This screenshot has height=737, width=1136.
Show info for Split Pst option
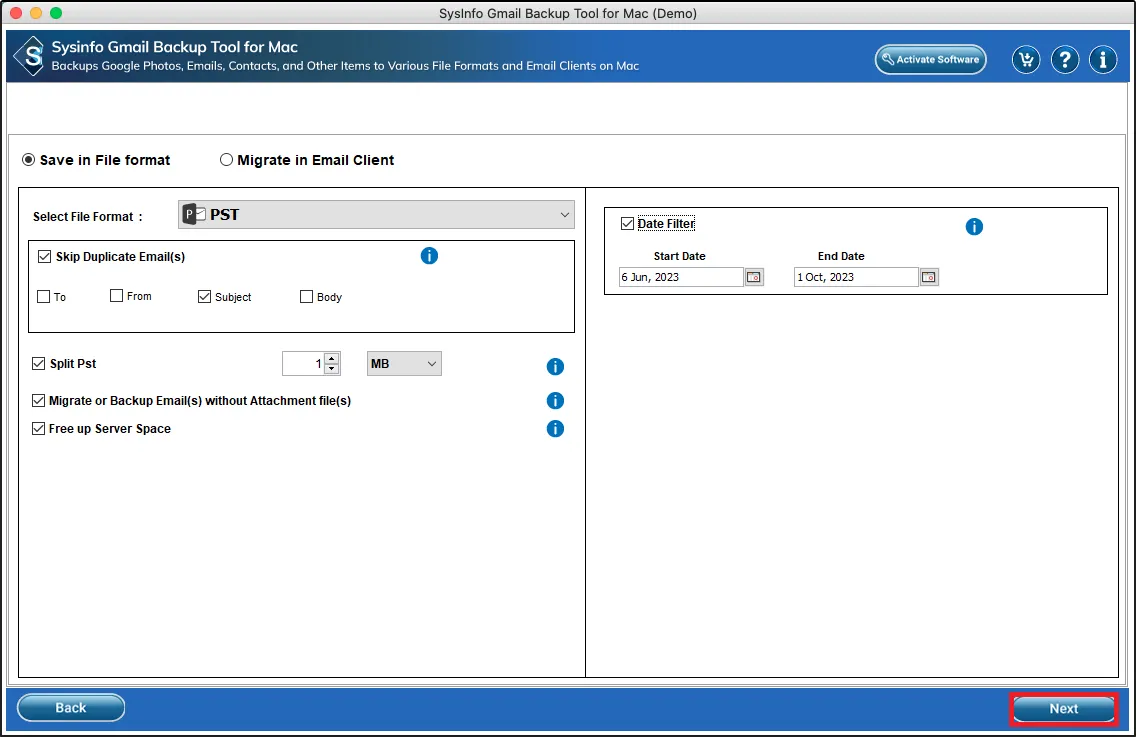coord(555,367)
